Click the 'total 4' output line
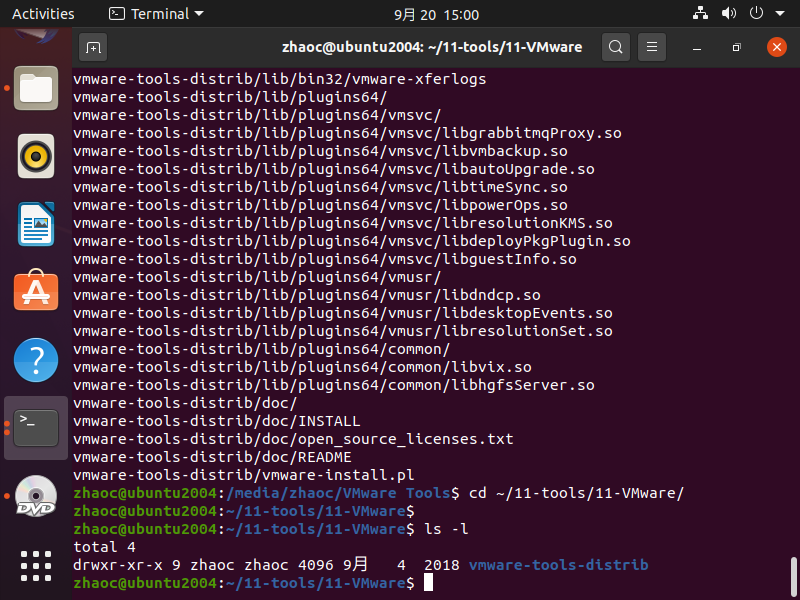The width and height of the screenshot is (800, 600). (105, 547)
